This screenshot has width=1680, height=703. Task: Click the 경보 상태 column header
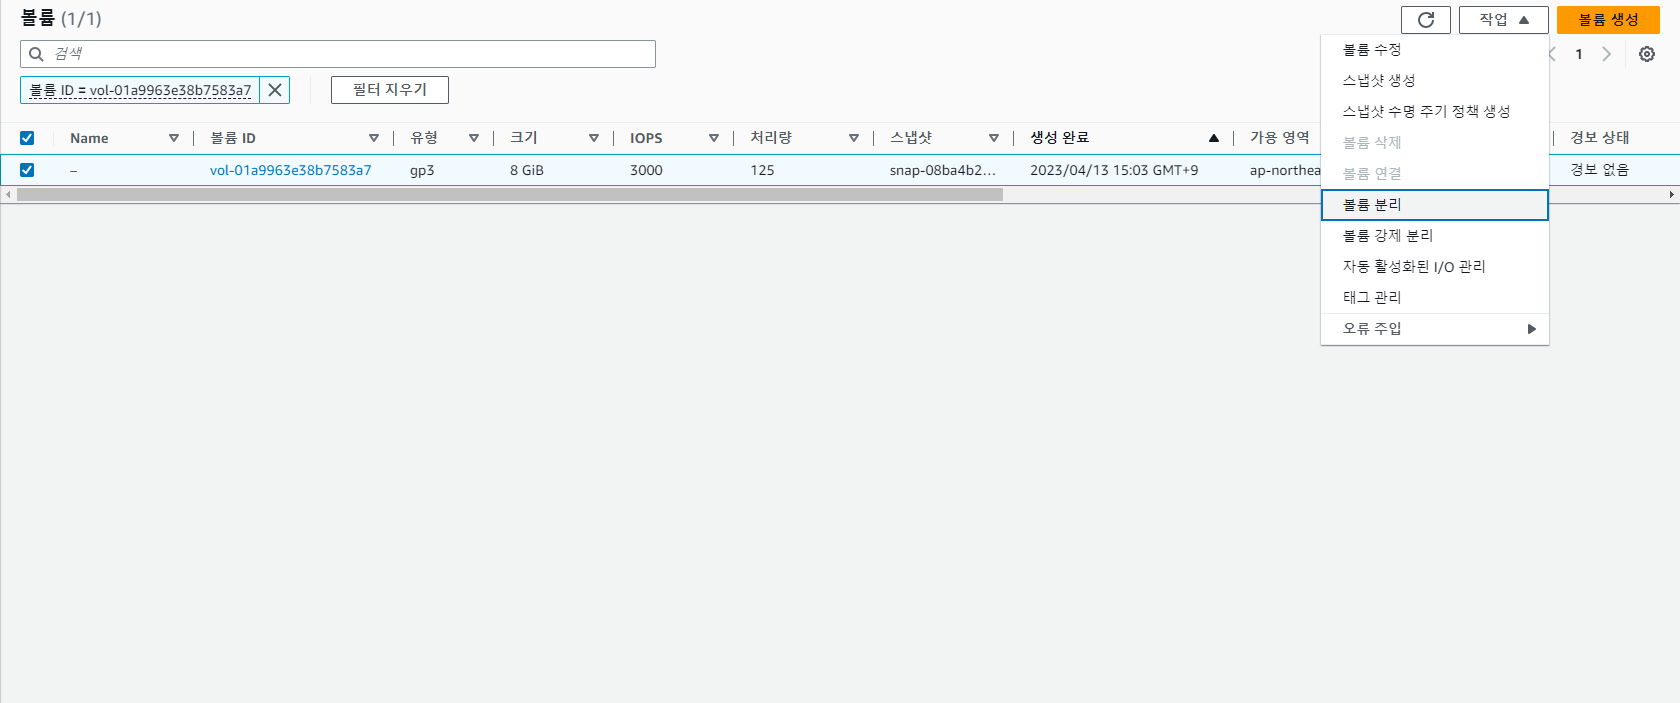pos(1600,138)
